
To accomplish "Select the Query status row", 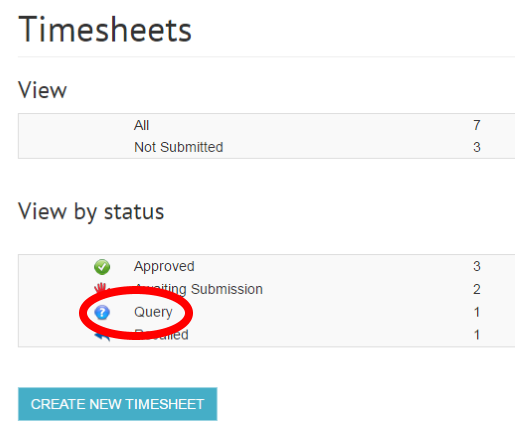I will tap(267, 312).
